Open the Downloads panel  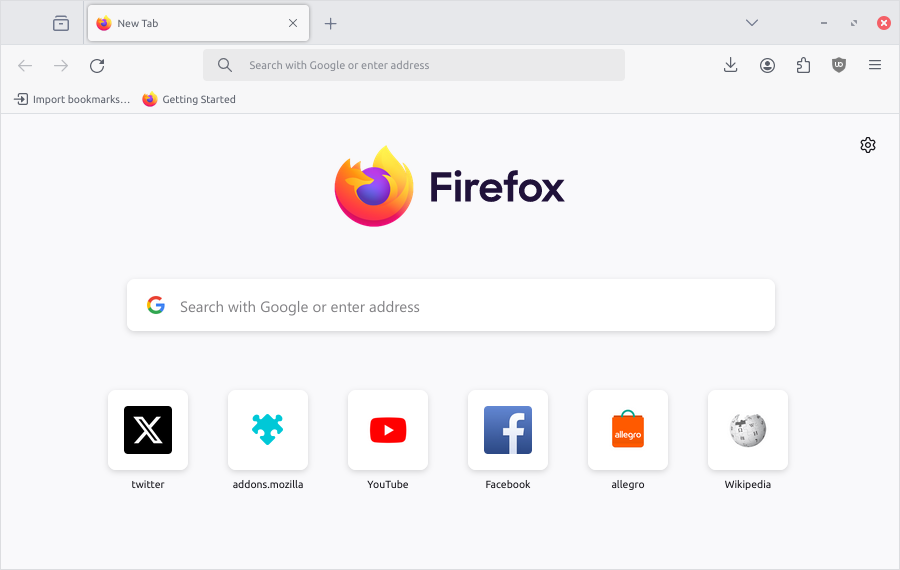(x=730, y=65)
